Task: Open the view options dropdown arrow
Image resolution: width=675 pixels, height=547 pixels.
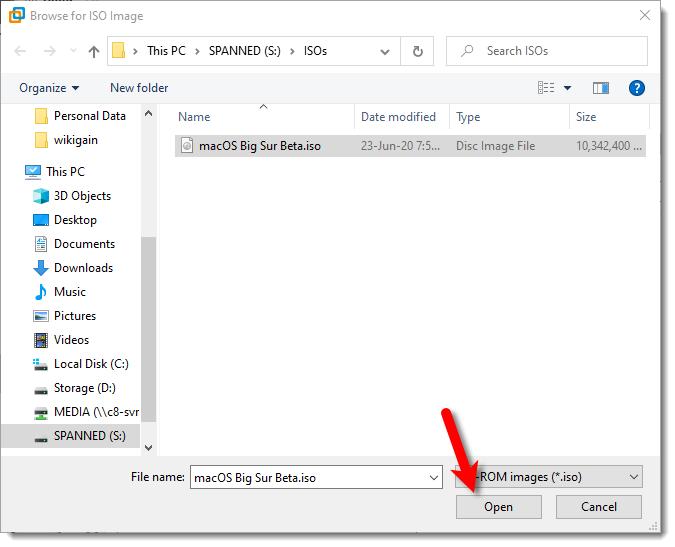Action: pyautogui.click(x=567, y=88)
